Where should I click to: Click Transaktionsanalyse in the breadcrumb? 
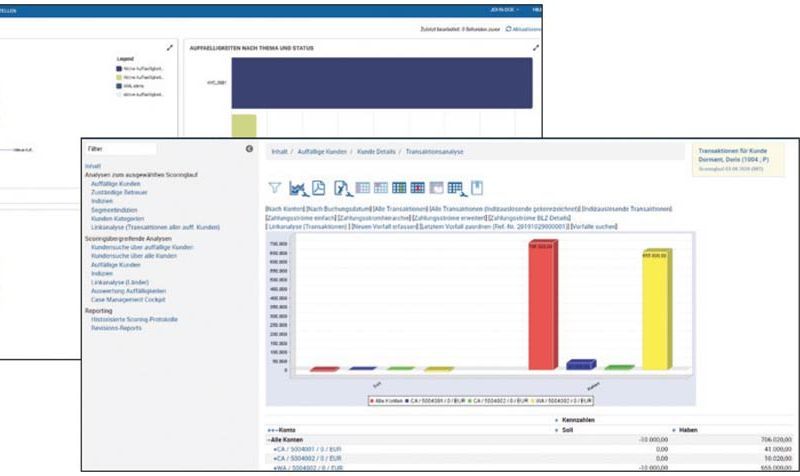point(435,152)
